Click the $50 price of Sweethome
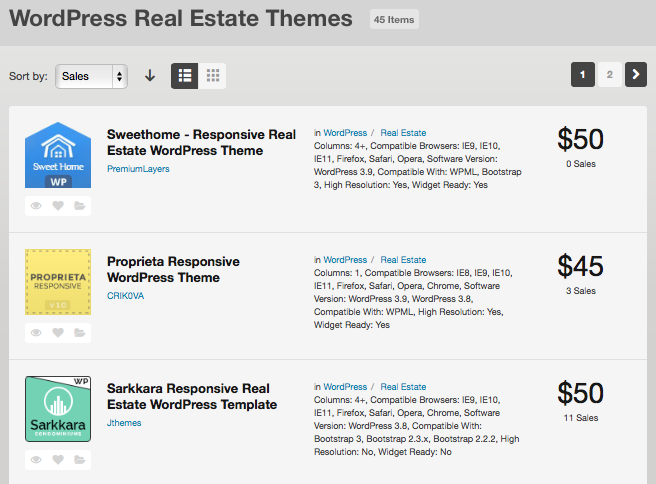The image size is (656, 484). (x=580, y=139)
